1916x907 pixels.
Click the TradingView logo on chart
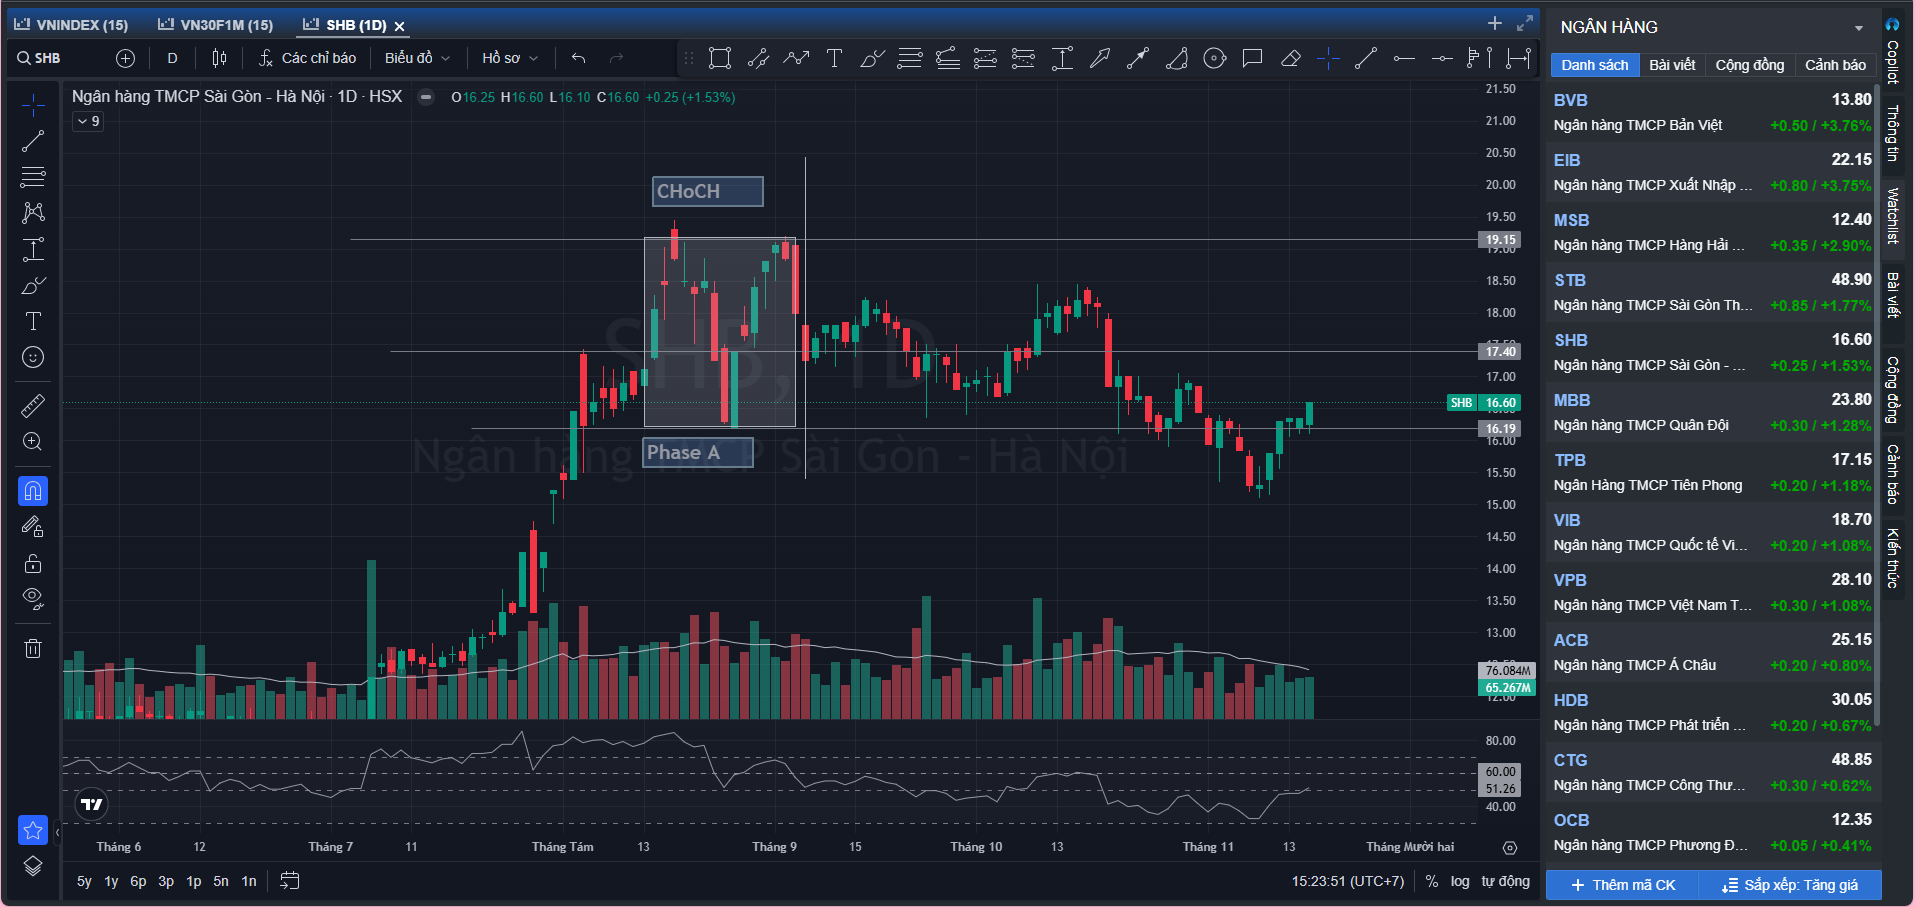[x=92, y=804]
